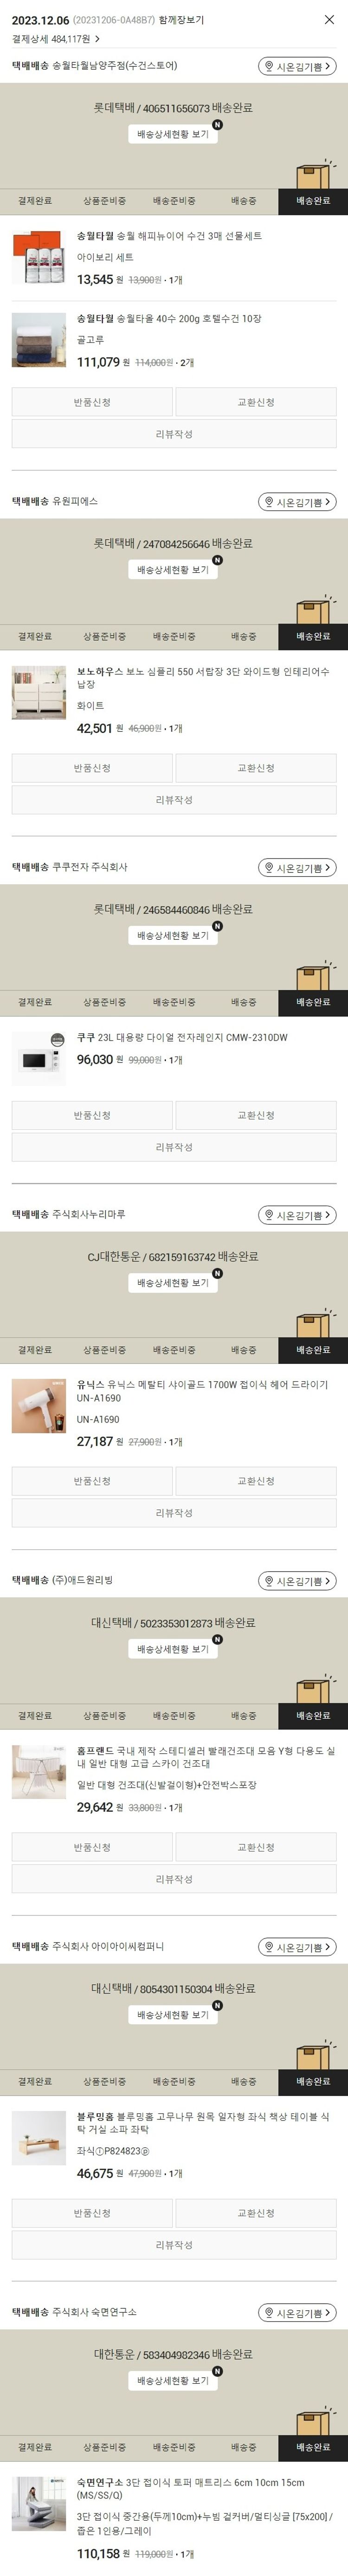Viewport: 348px width, 2576px height.
Task: Request exchange for 보노하우스 서랍장
Action: 256,768
